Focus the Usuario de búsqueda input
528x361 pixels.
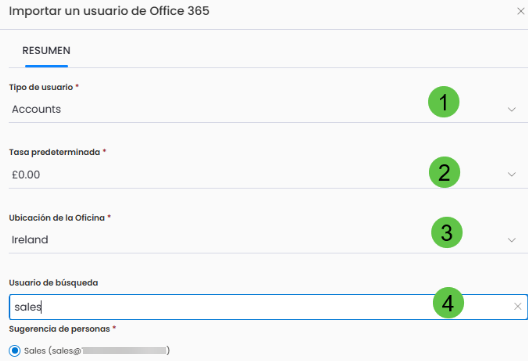coord(268,307)
